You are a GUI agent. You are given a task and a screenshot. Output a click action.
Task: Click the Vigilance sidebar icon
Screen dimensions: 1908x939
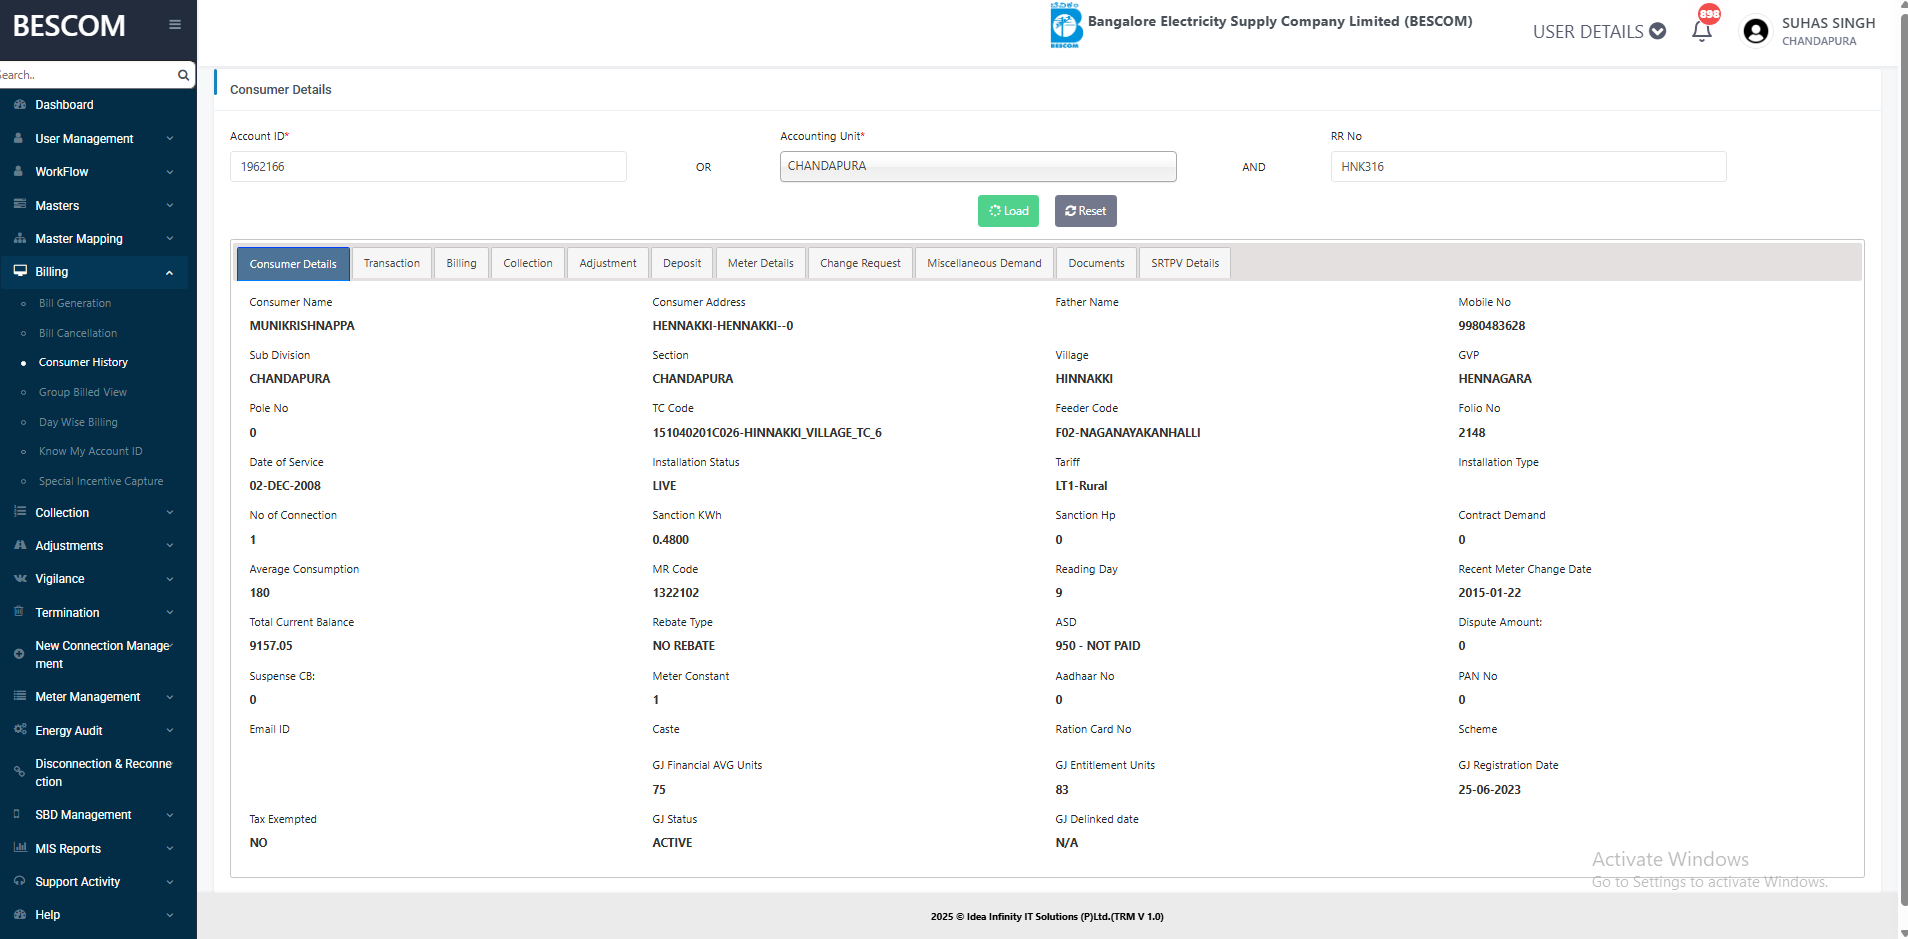(x=19, y=578)
